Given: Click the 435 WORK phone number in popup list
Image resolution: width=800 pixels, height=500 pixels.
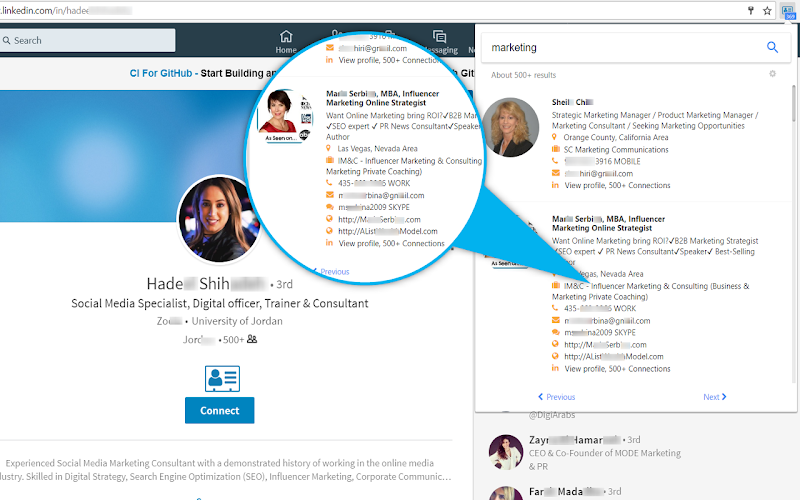Looking at the screenshot, I should (x=600, y=309).
